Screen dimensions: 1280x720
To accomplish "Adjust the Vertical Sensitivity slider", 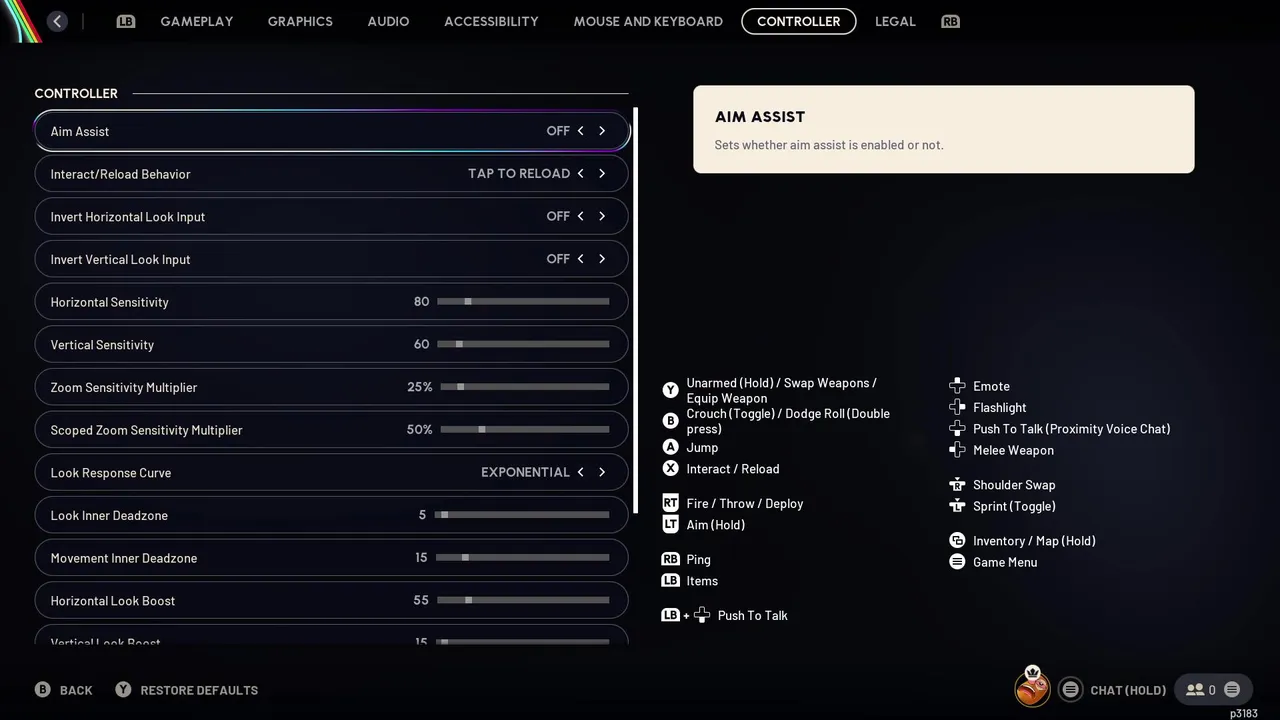I will click(x=523, y=344).
